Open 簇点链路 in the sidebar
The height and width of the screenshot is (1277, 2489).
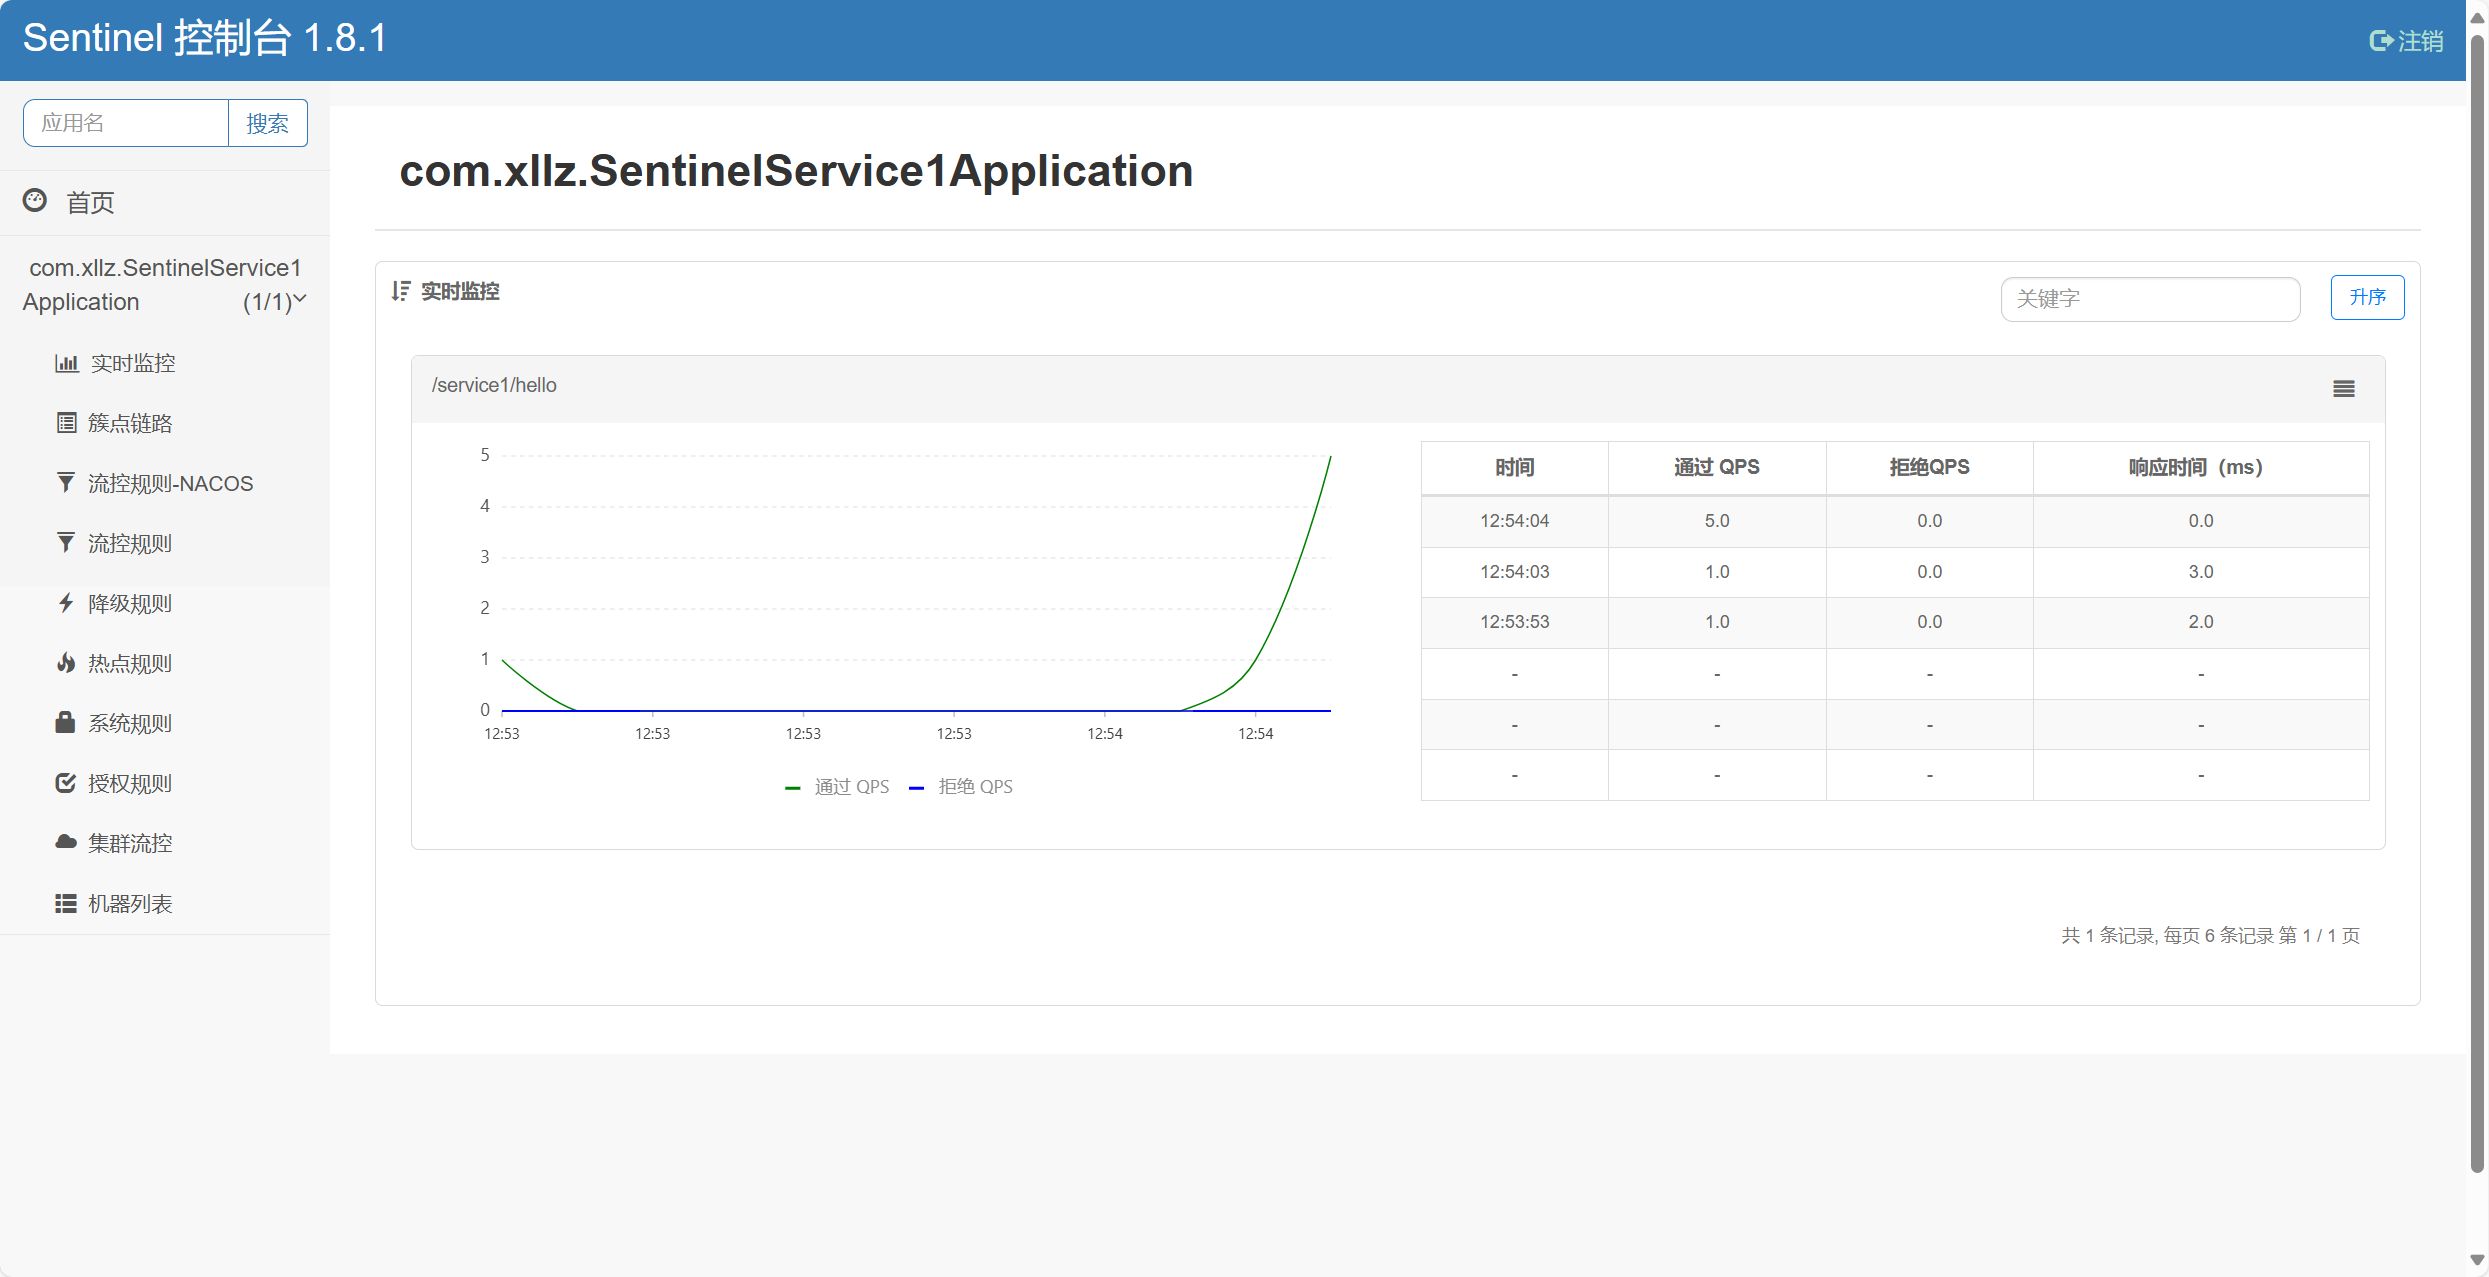tap(130, 423)
